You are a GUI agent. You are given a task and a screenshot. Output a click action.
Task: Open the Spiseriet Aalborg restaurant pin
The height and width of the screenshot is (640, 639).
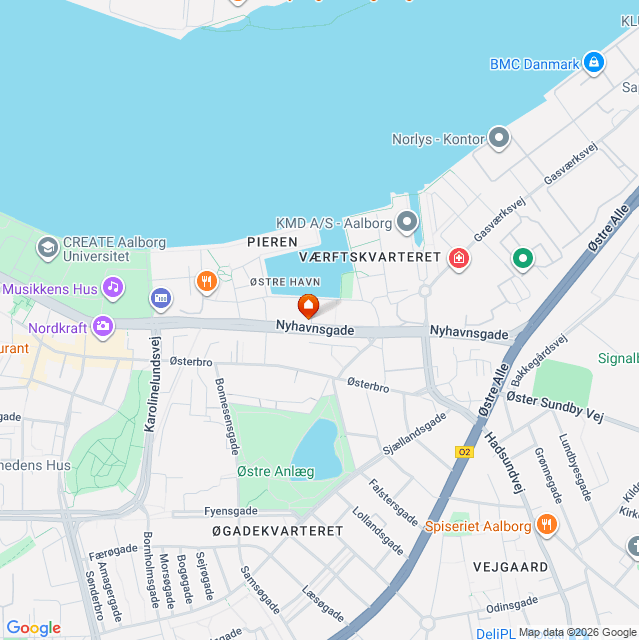point(547,525)
